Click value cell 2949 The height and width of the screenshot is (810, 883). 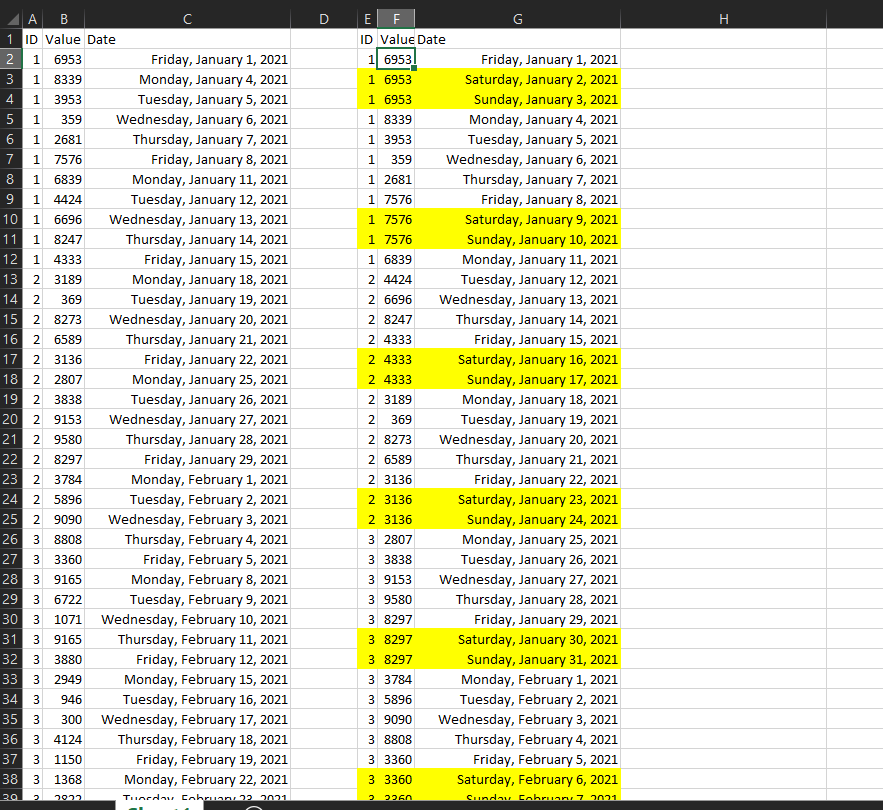[x=64, y=679]
